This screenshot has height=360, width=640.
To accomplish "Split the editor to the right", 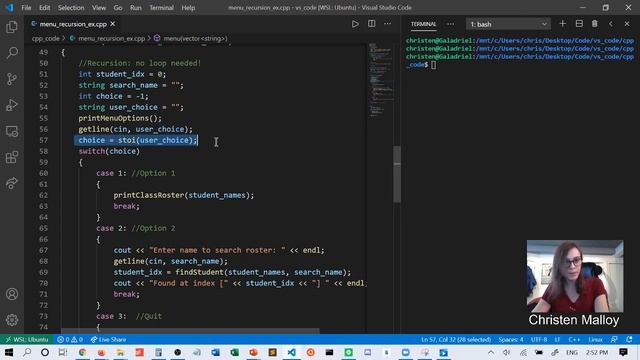I will point(371,24).
